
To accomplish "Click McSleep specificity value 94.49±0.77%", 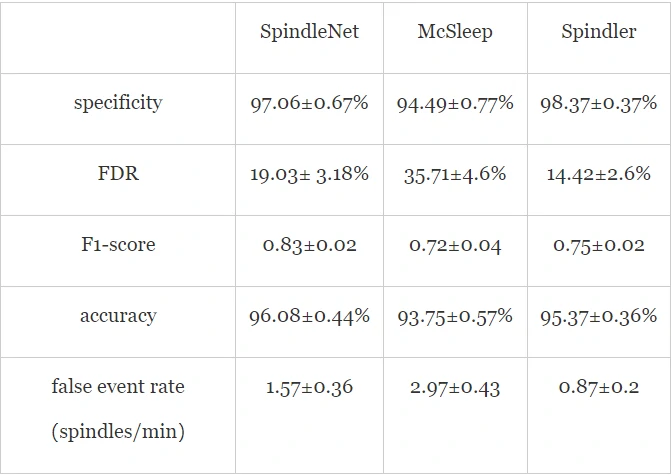I will pyautogui.click(x=455, y=103).
